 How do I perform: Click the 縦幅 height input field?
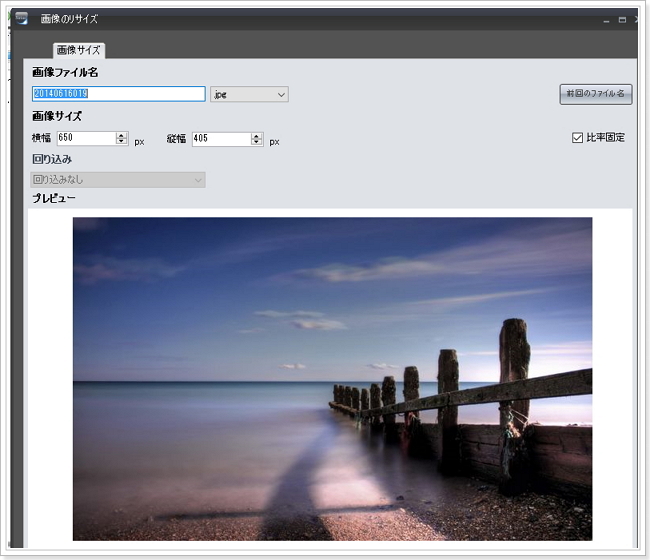220,139
